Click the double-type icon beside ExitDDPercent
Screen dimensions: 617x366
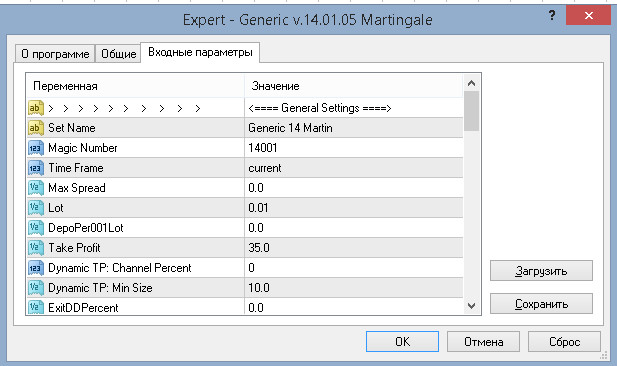click(x=35, y=307)
